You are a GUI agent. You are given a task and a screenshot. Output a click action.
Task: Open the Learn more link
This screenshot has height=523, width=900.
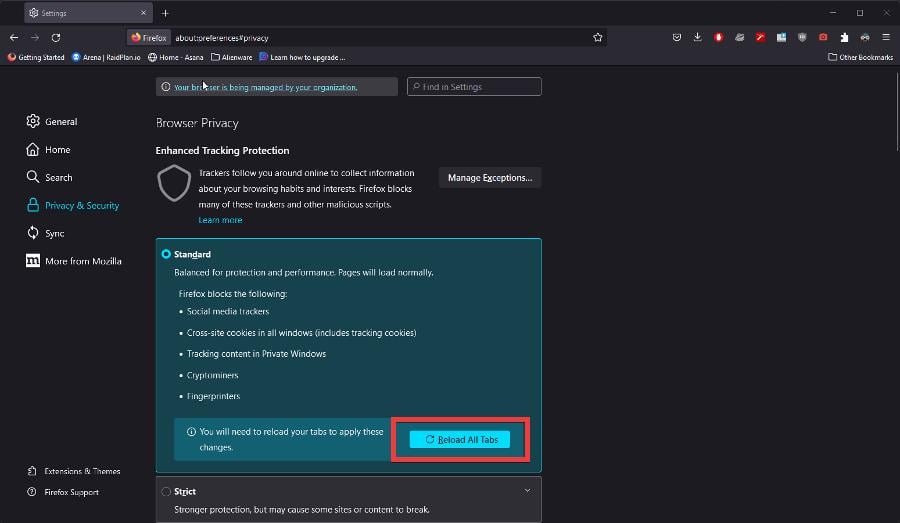[x=220, y=220]
